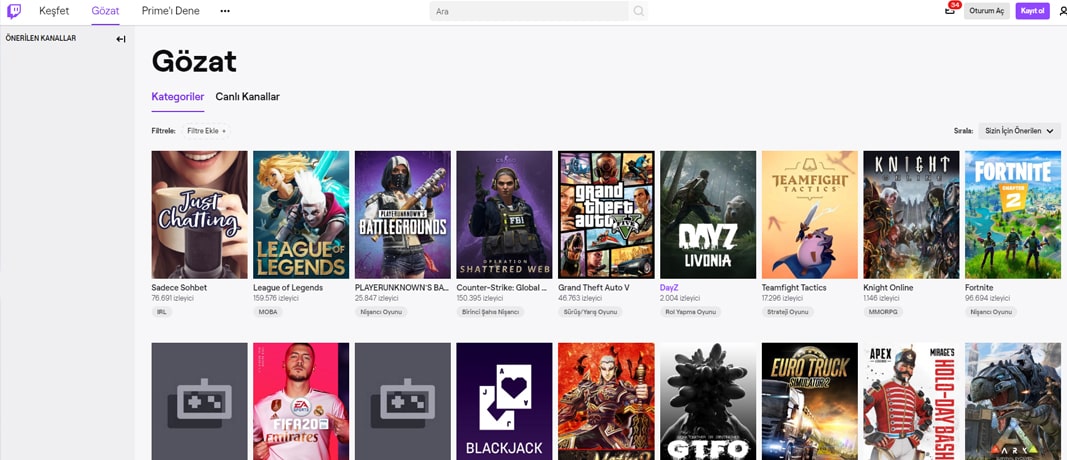Select the Birinci Şahıs Nişancı tag
Viewport: 1067px width, 460px height.
(490, 312)
